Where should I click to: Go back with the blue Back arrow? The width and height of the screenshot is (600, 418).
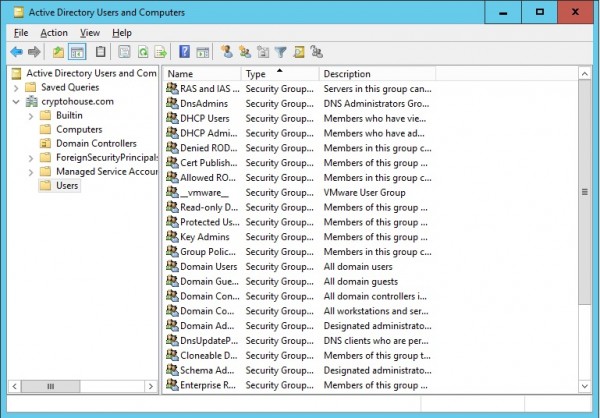point(16,52)
